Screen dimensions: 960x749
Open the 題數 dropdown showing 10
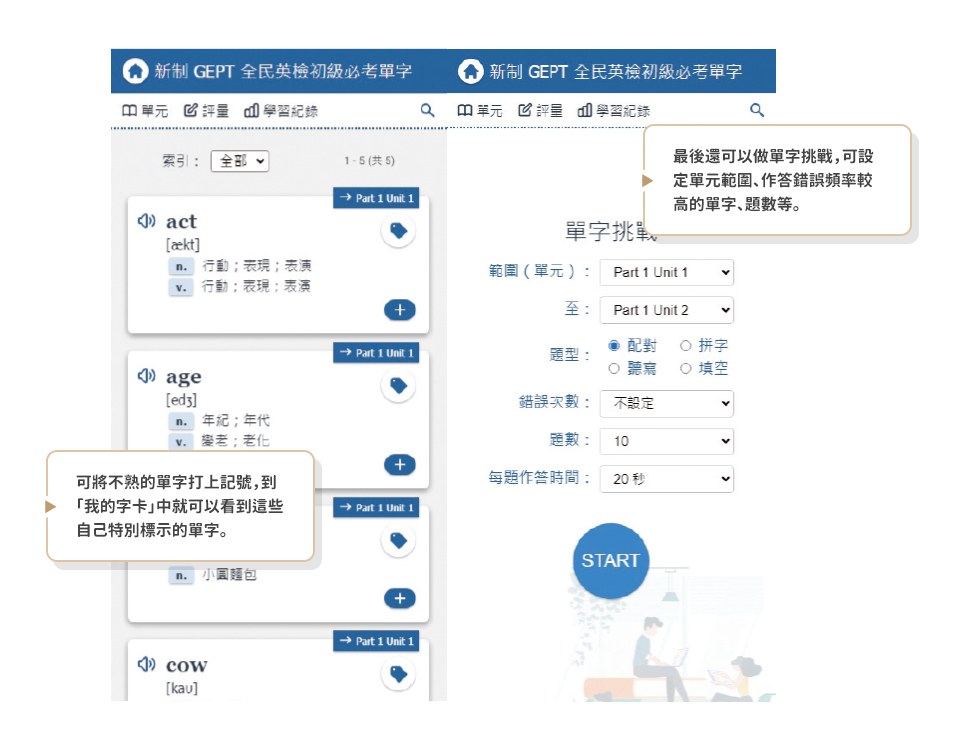point(666,441)
